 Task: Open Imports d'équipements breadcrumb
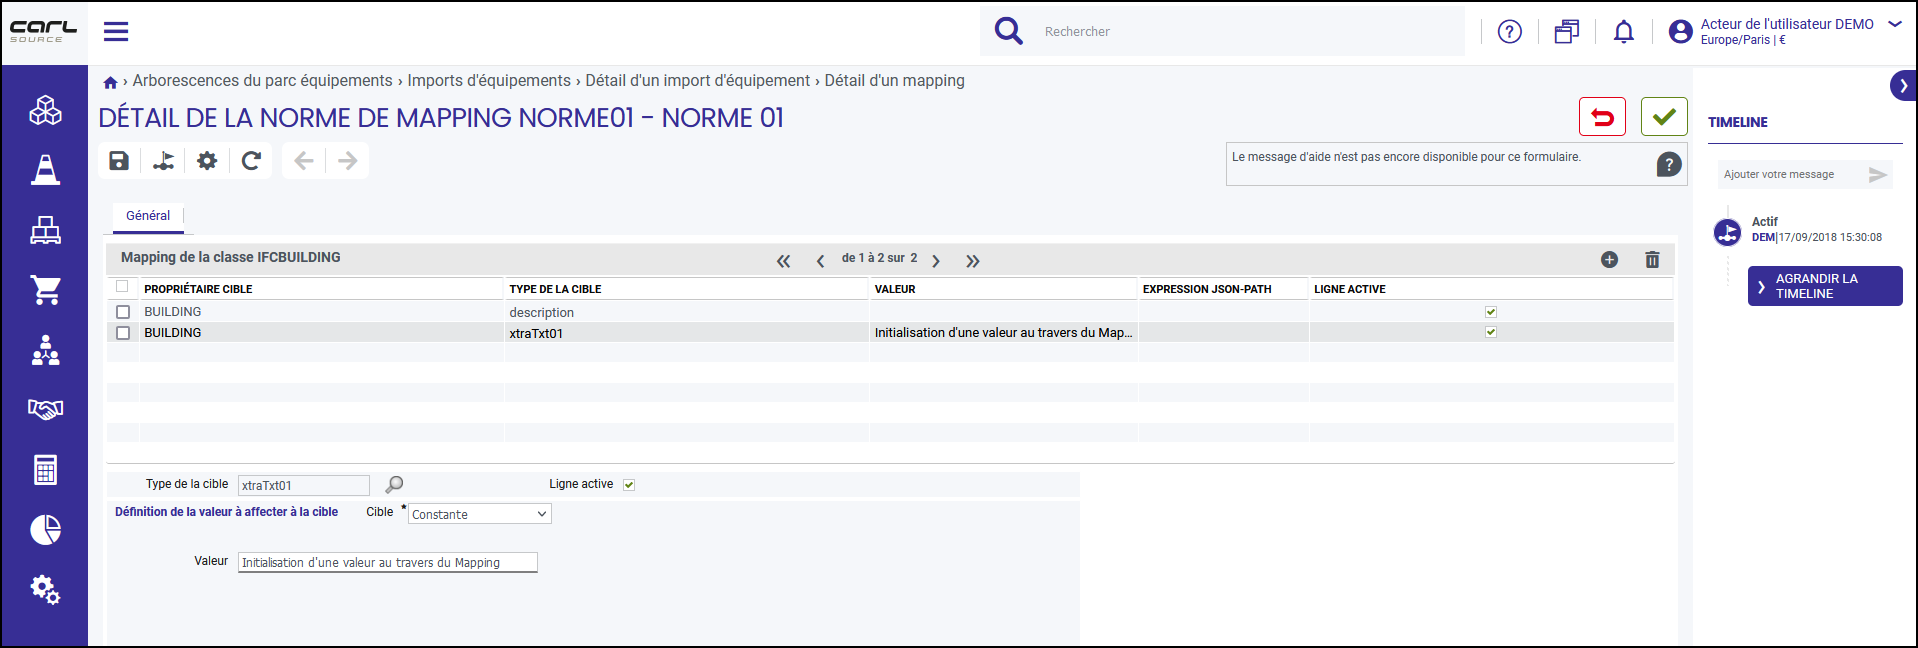point(489,81)
